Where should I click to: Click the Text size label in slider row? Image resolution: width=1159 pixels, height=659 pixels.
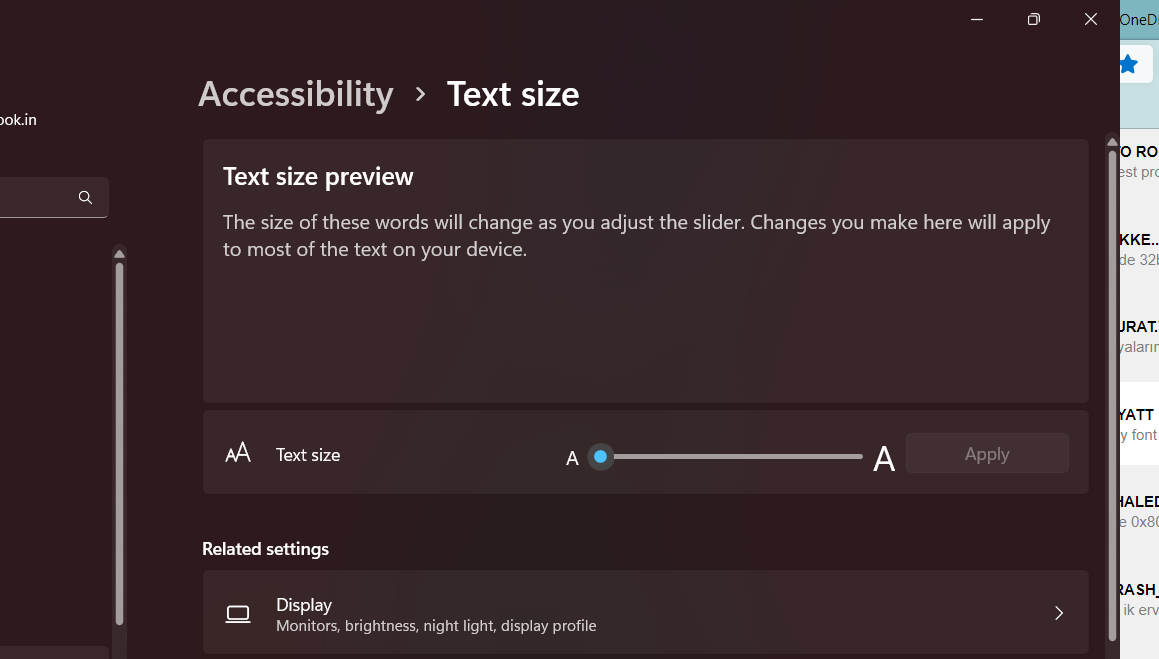tap(307, 455)
